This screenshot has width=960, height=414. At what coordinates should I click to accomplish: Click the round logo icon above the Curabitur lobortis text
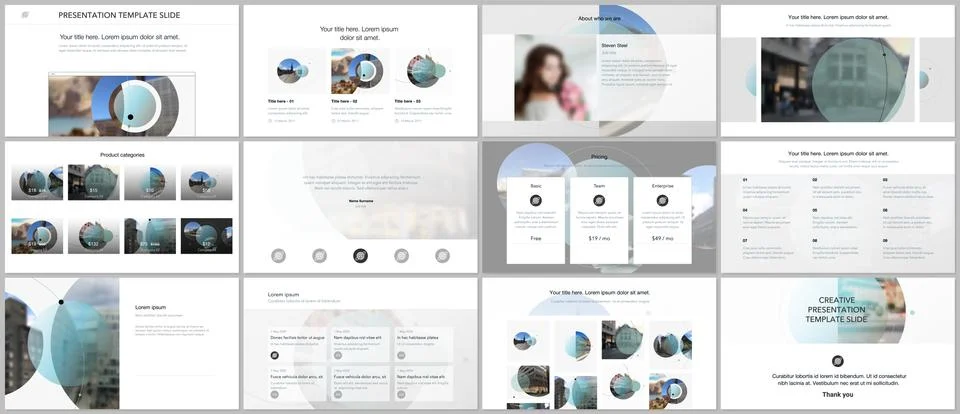tap(838, 361)
